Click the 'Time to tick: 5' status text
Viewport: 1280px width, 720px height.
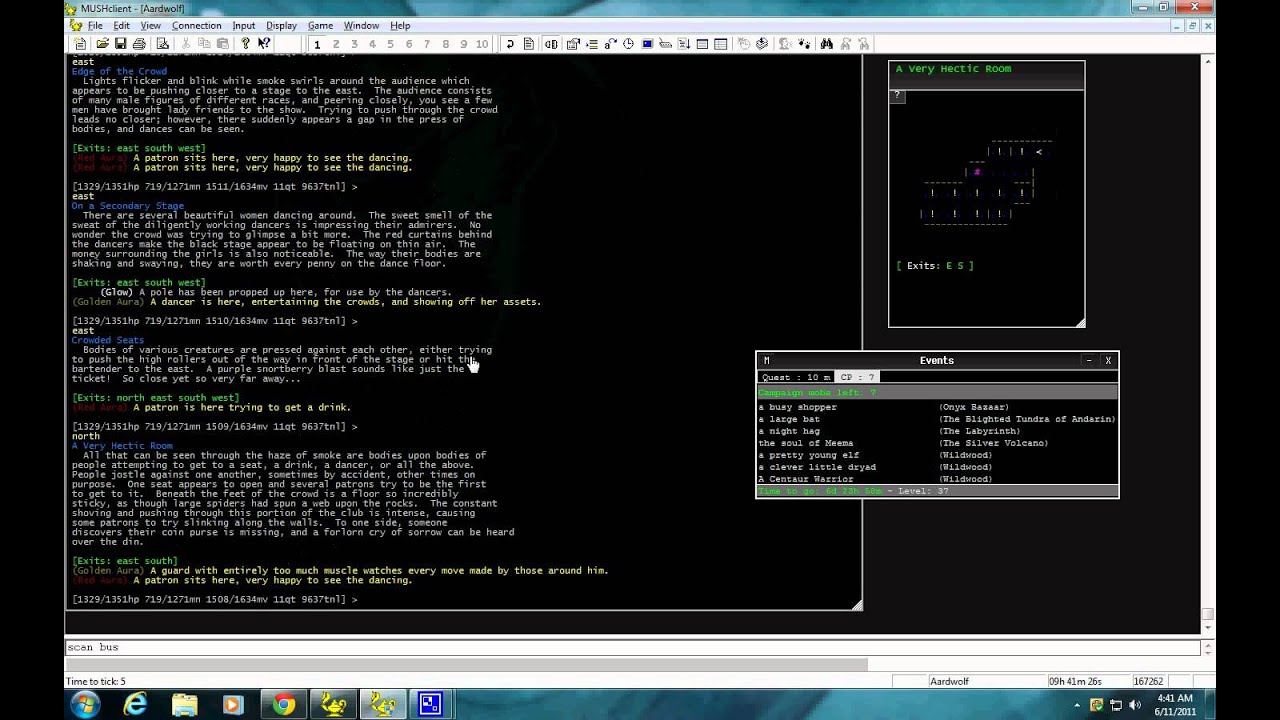point(96,681)
